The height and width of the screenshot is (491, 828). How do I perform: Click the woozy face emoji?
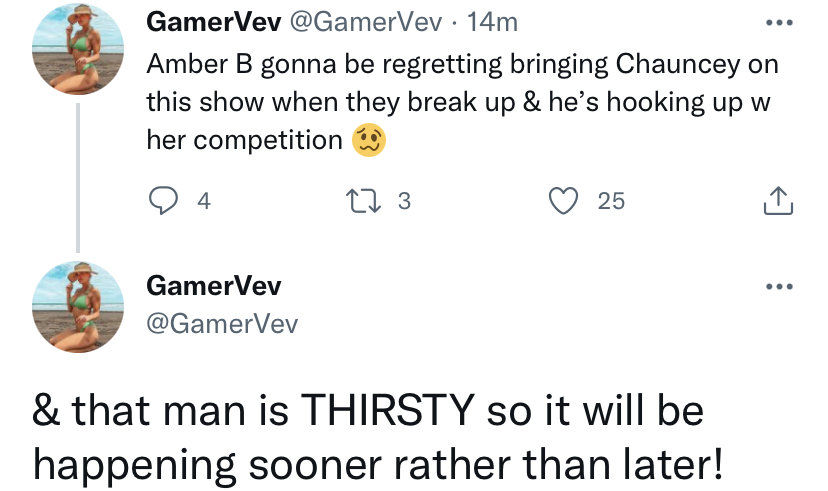tap(369, 140)
